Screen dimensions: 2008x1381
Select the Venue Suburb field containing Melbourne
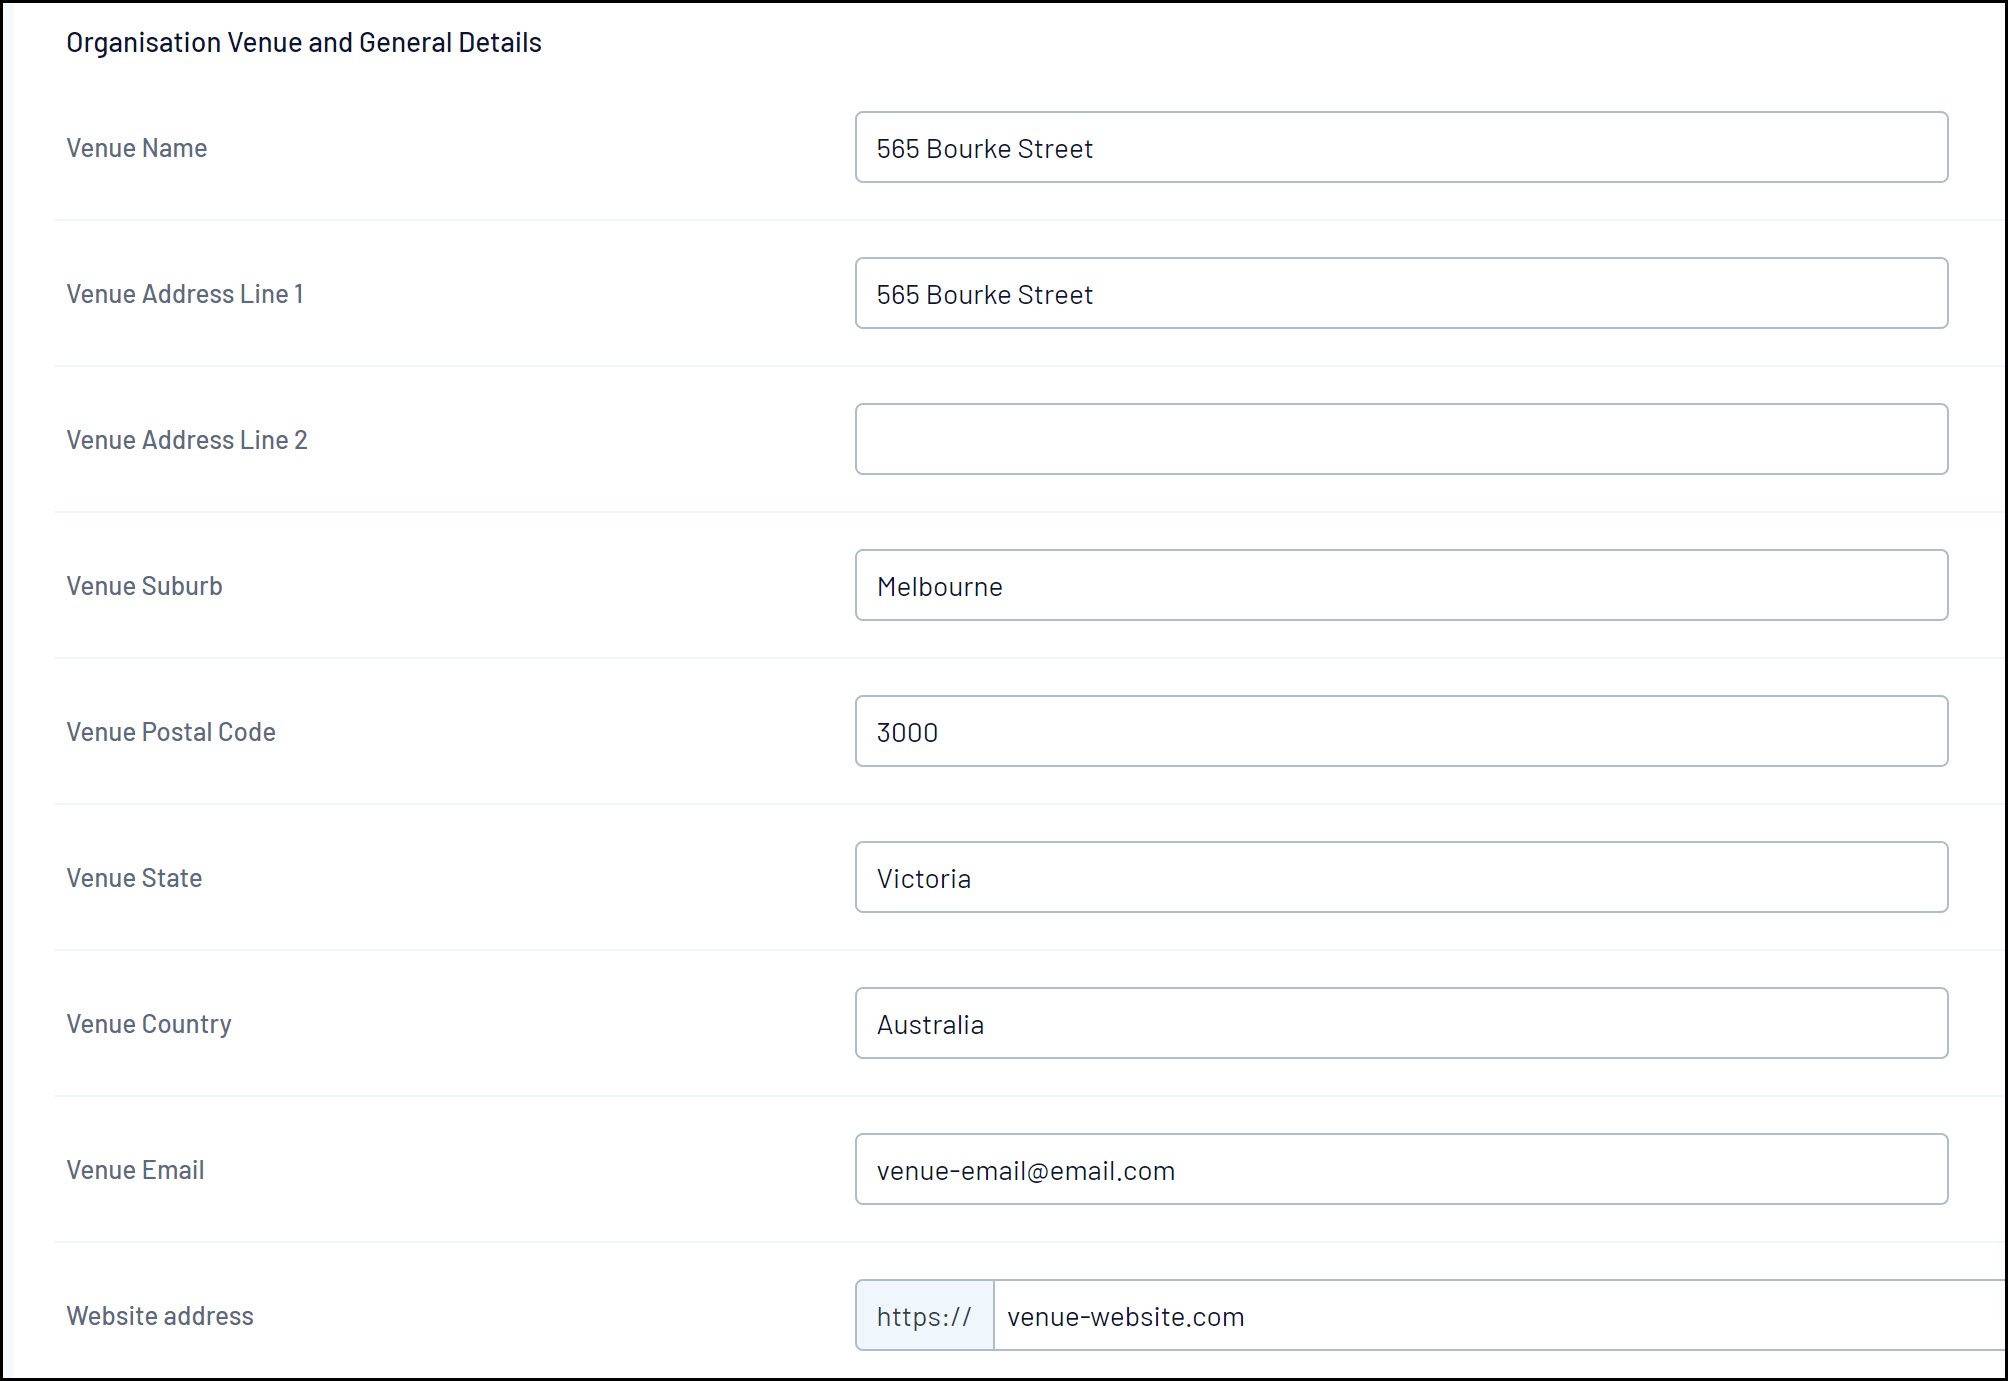1400,585
